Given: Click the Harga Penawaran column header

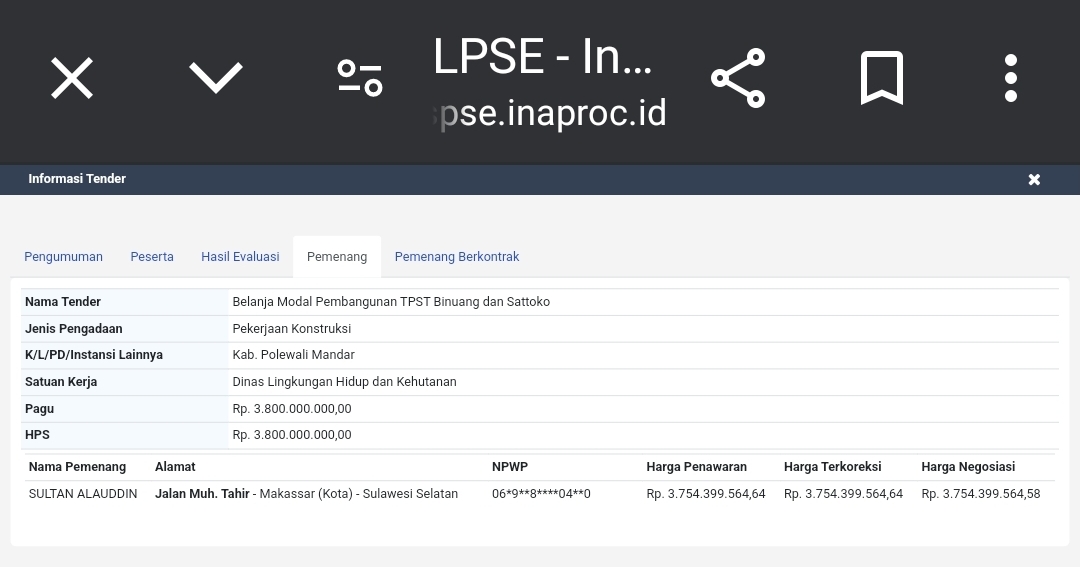Looking at the screenshot, I should [x=696, y=467].
